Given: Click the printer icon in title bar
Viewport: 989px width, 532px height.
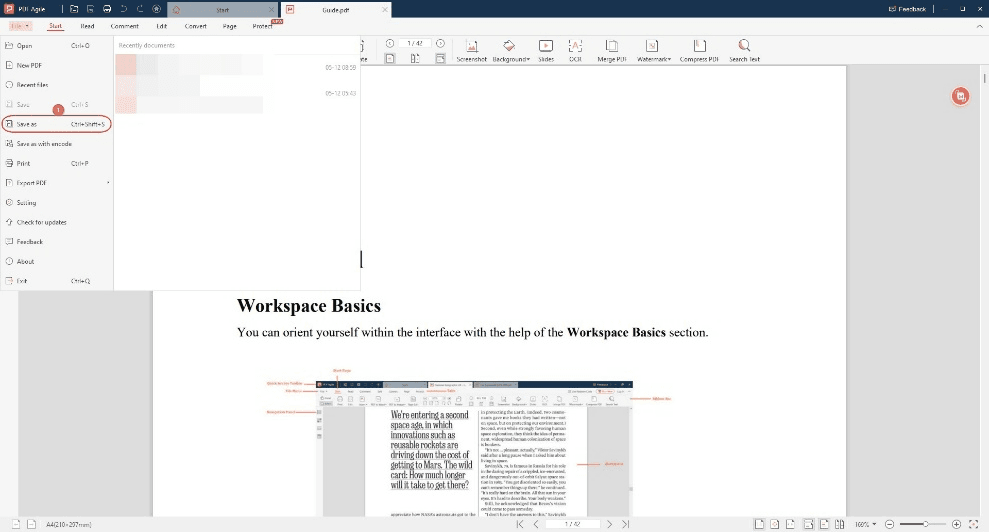Looking at the screenshot, I should tap(107, 9).
